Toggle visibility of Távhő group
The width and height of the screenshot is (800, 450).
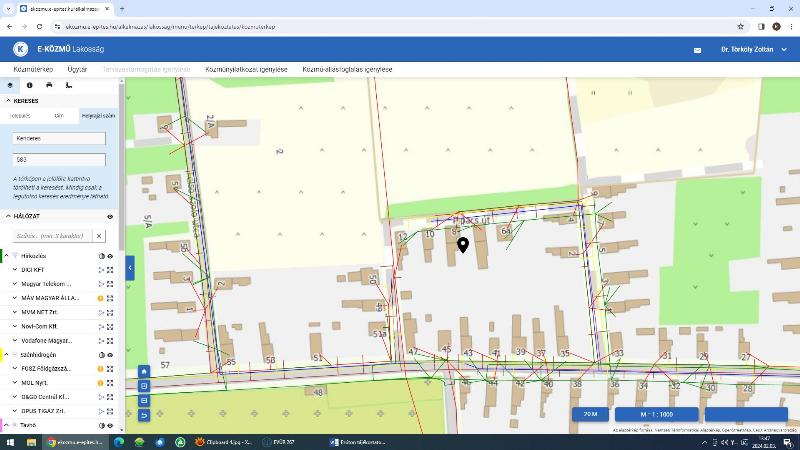click(x=110, y=426)
